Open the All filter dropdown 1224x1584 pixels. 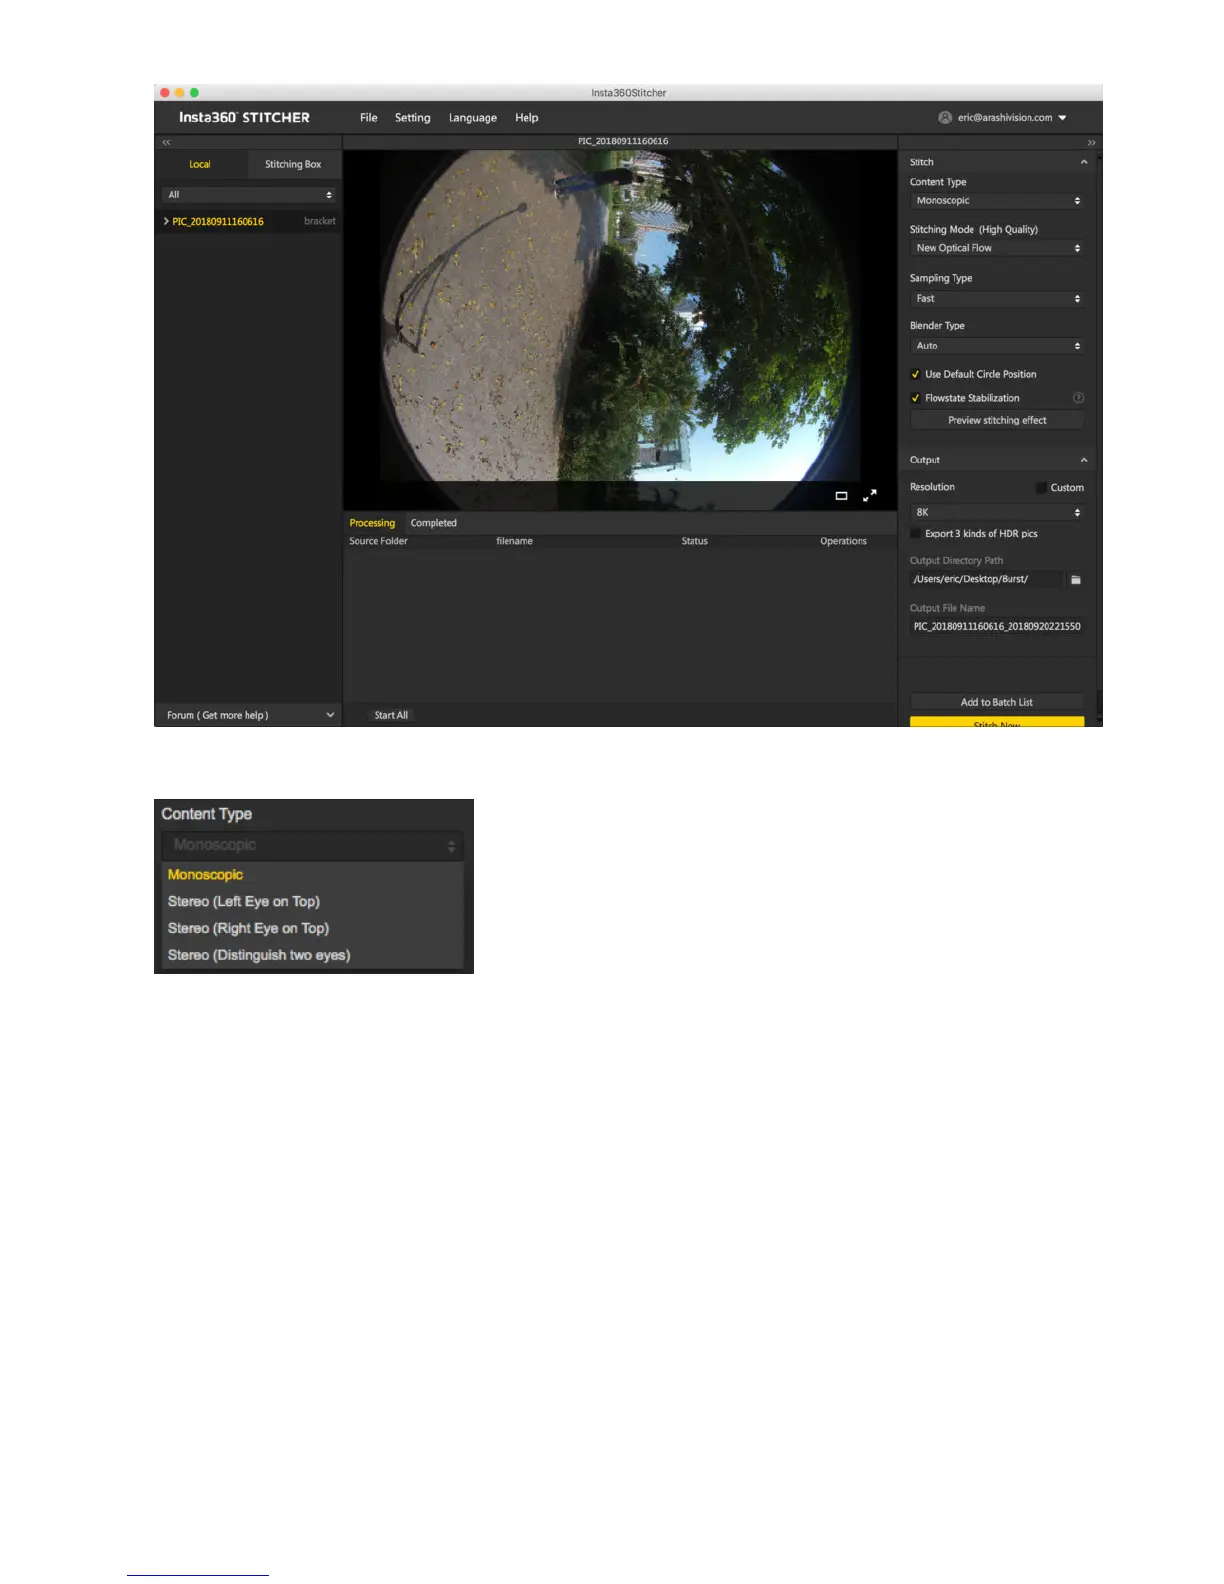click(248, 195)
